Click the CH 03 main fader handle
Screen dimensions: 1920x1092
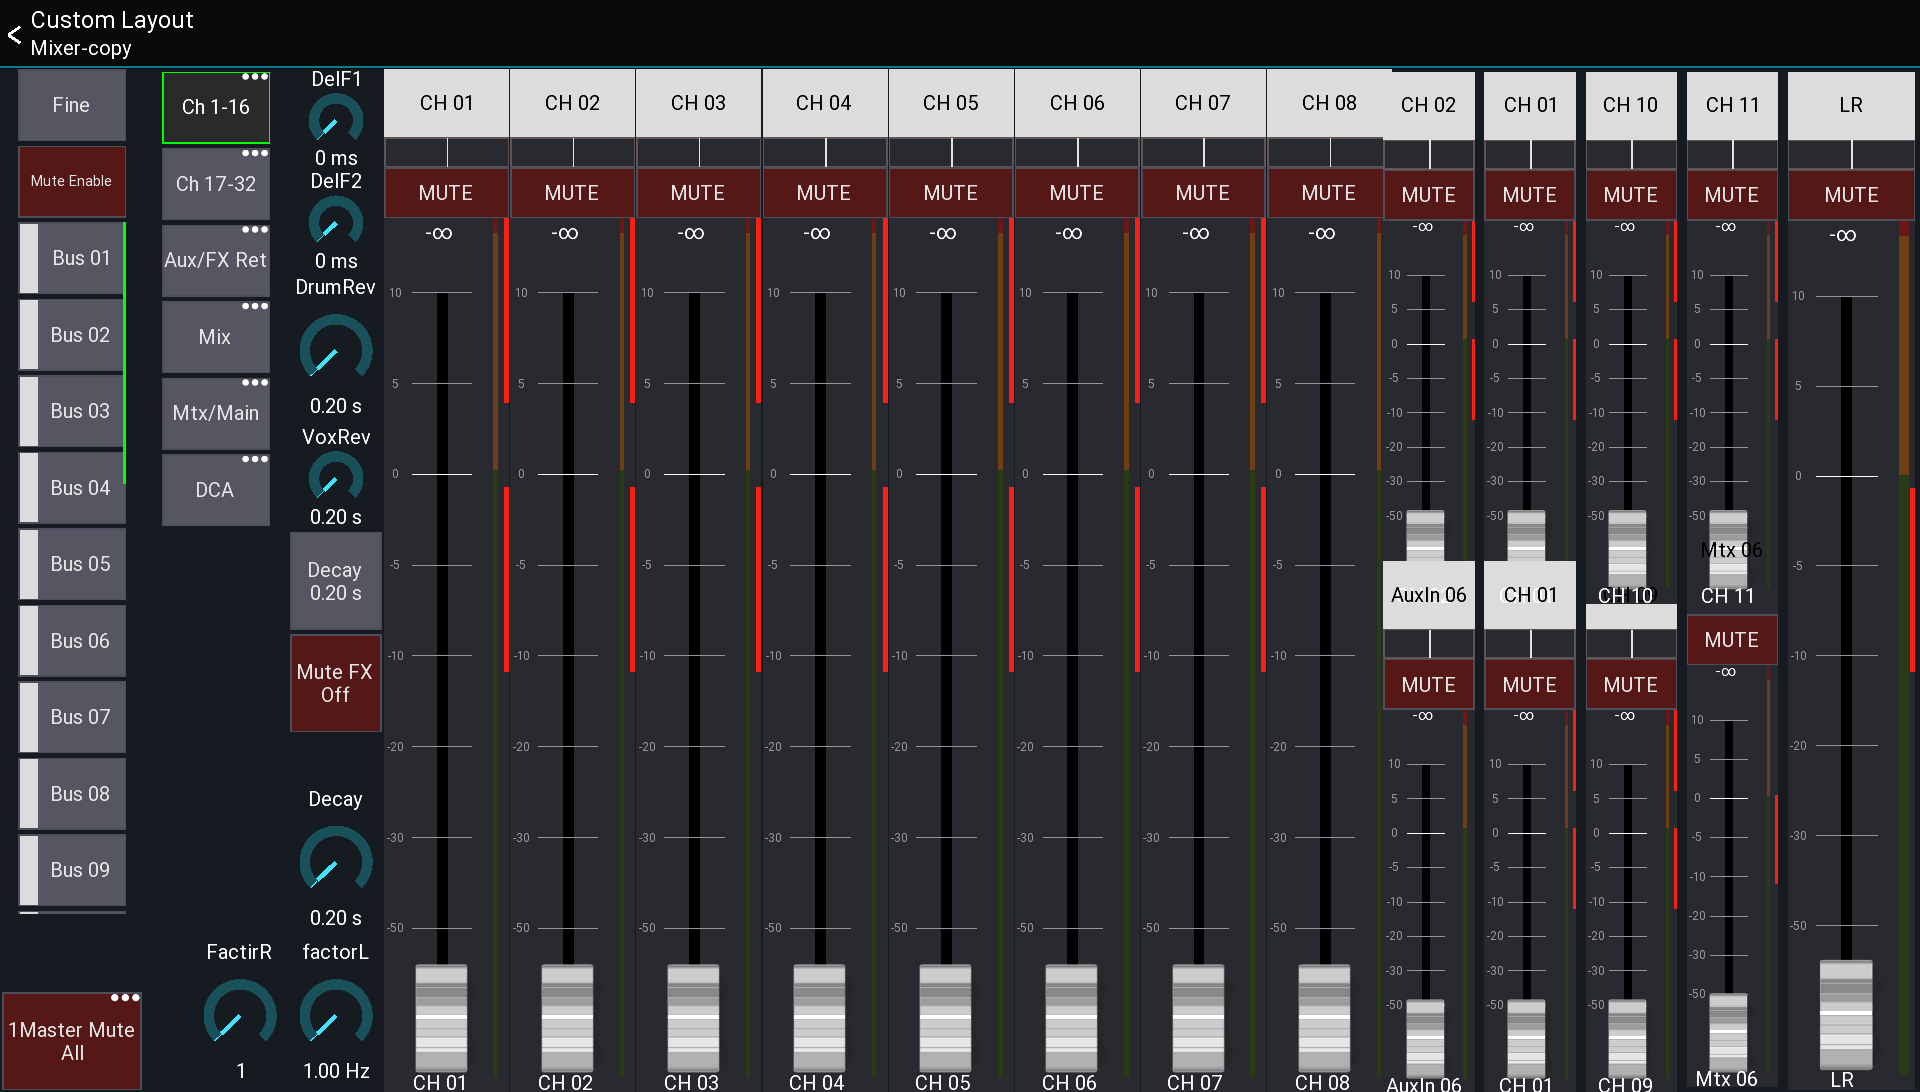click(x=693, y=1018)
